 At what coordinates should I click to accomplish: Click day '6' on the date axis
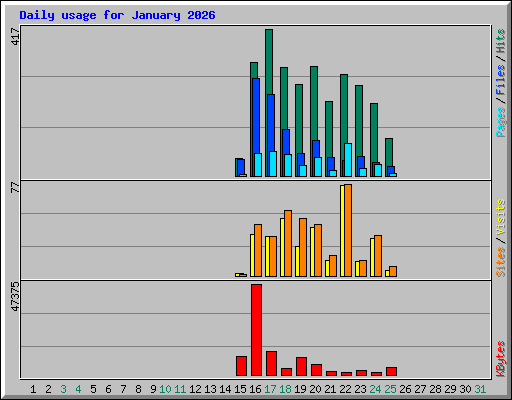click(108, 389)
